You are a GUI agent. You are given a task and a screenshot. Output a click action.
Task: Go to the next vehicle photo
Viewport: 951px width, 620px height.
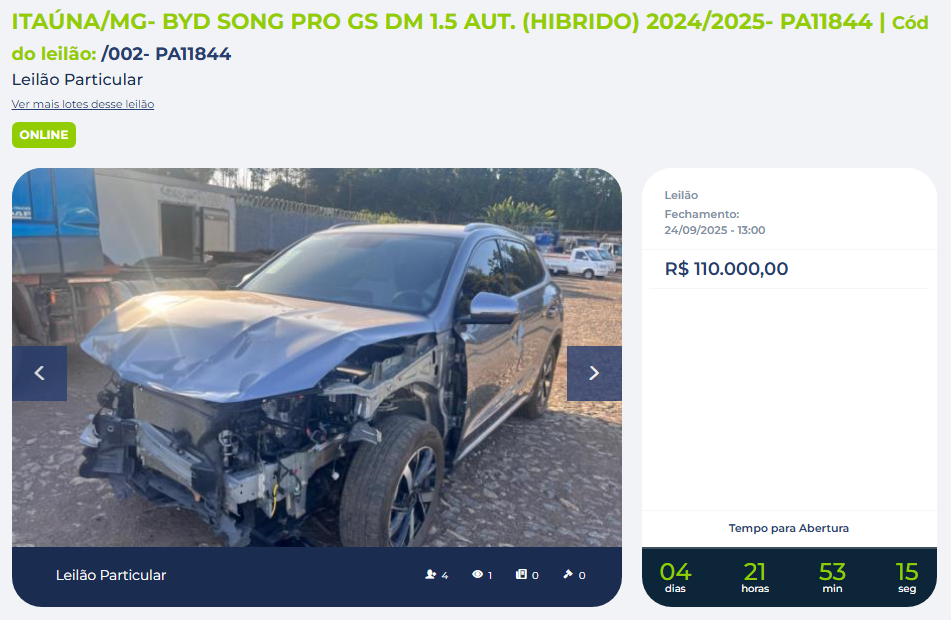(x=594, y=373)
